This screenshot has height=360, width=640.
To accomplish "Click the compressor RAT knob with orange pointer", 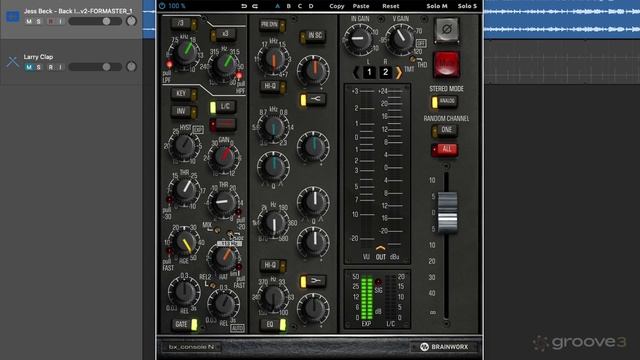I will 224,258.
